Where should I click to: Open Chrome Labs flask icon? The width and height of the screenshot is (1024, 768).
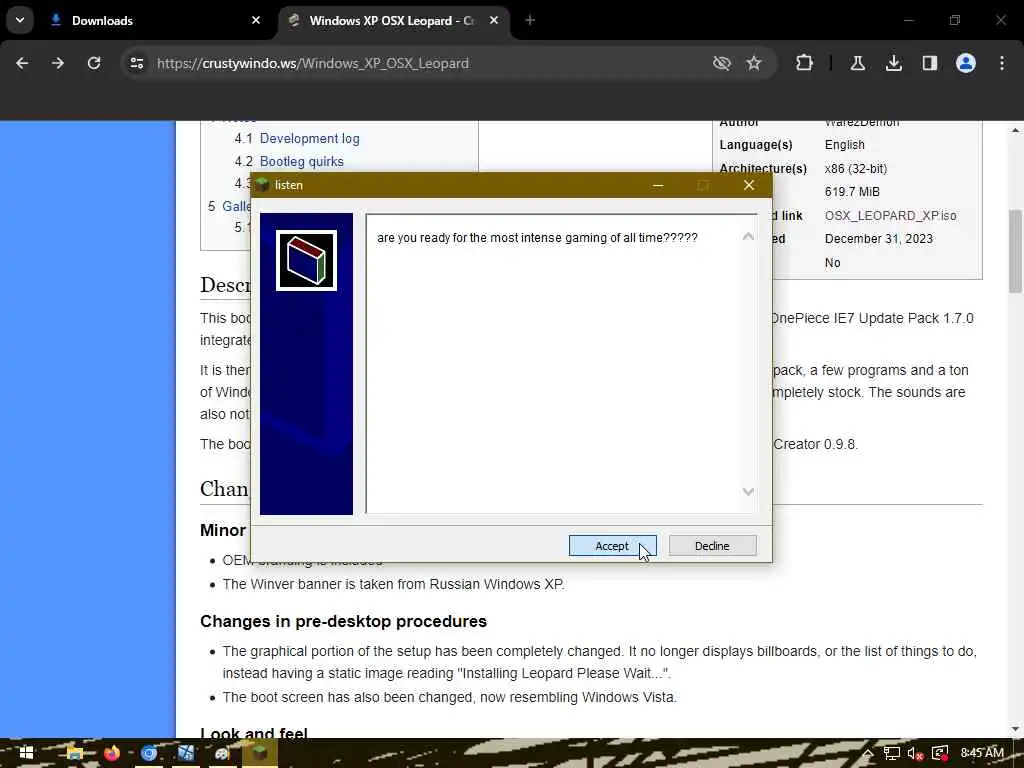857,63
